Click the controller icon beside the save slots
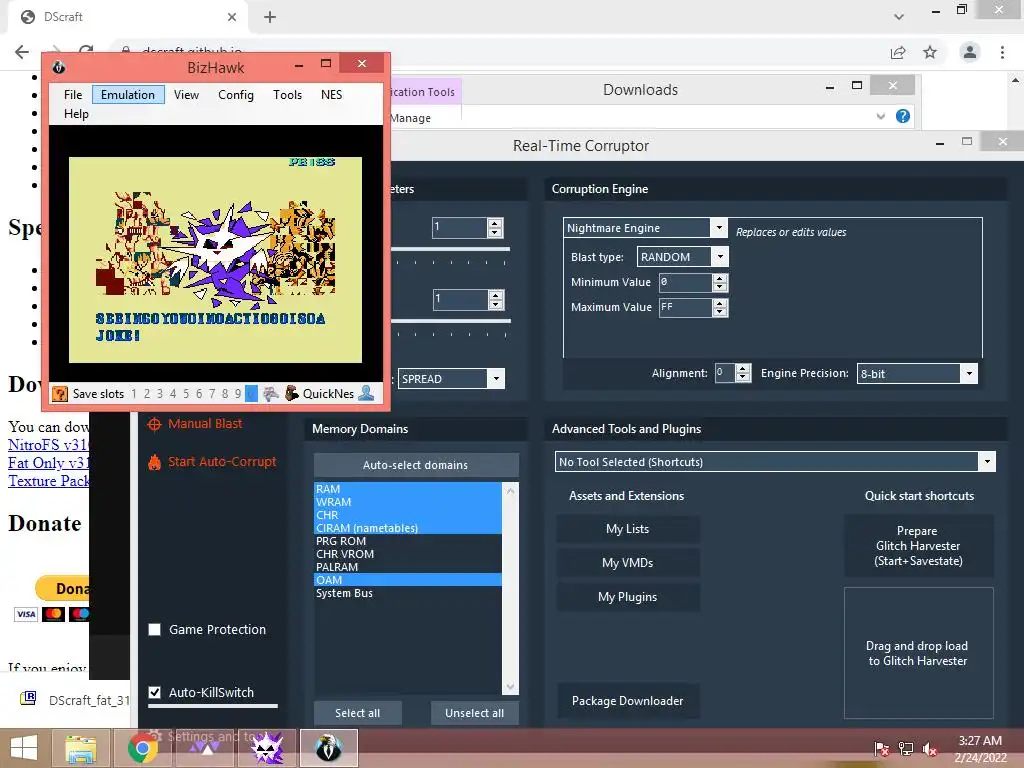The image size is (1024, 768). (x=271, y=393)
